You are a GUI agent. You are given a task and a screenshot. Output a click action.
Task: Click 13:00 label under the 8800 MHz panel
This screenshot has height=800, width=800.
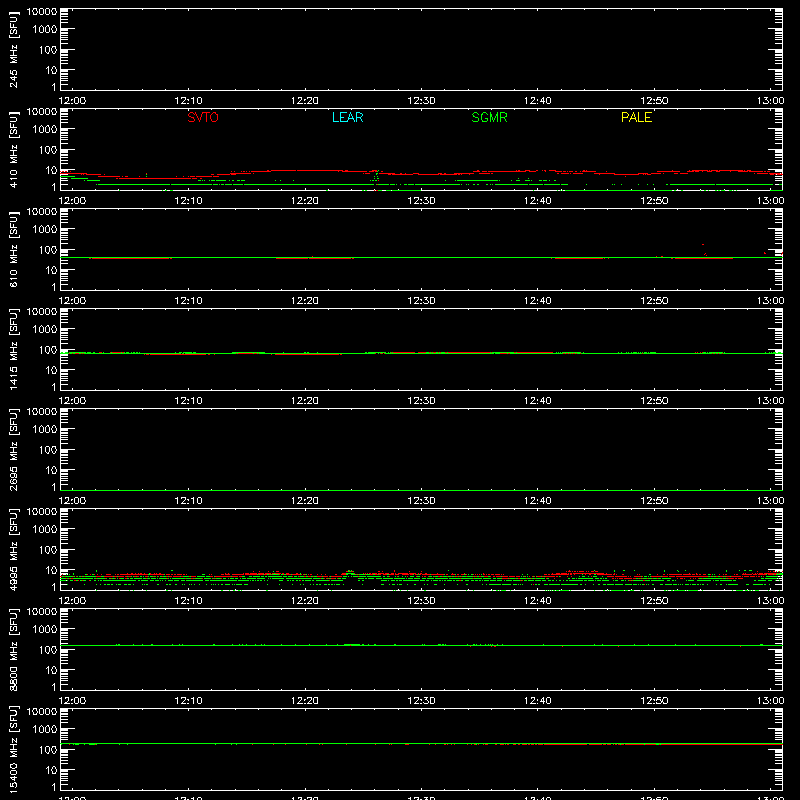(770, 701)
